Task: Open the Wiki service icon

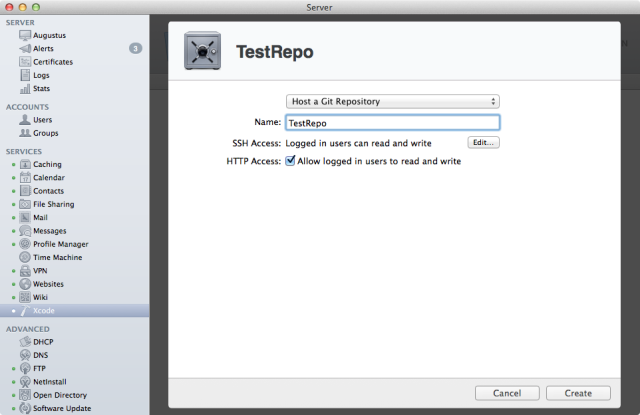Action: 25,297
